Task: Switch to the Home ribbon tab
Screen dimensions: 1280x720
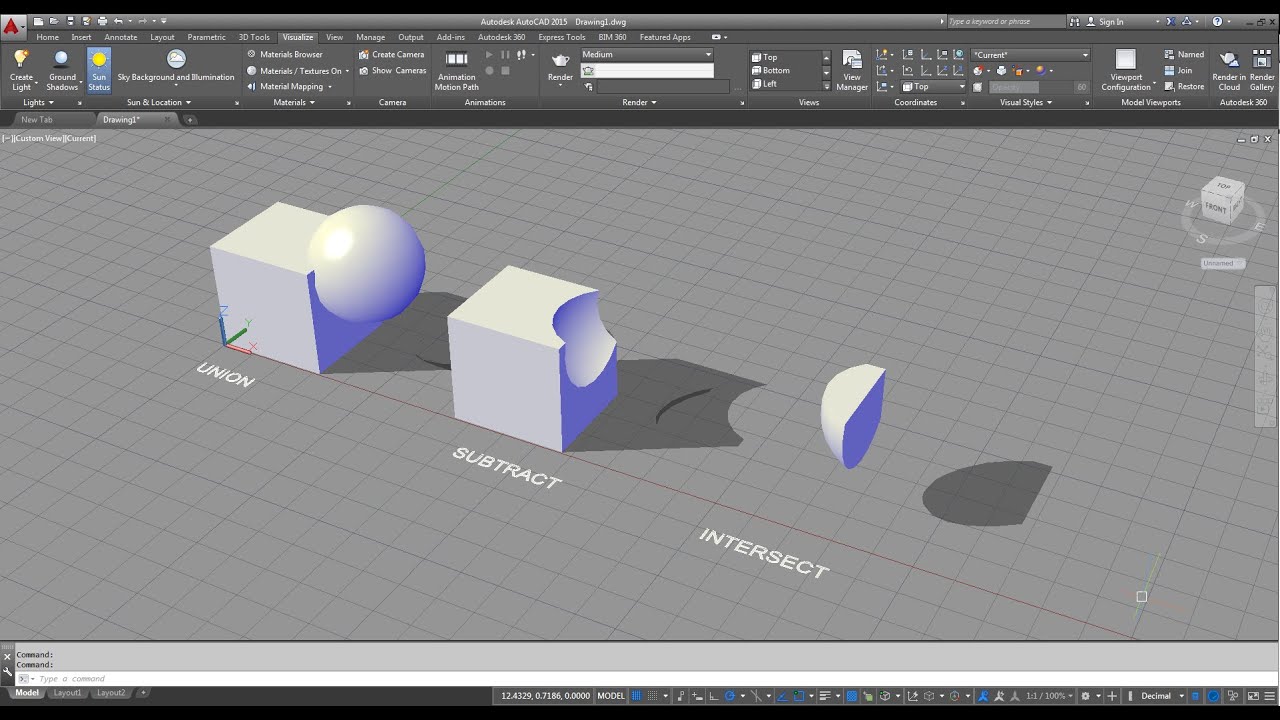Action: tap(47, 37)
